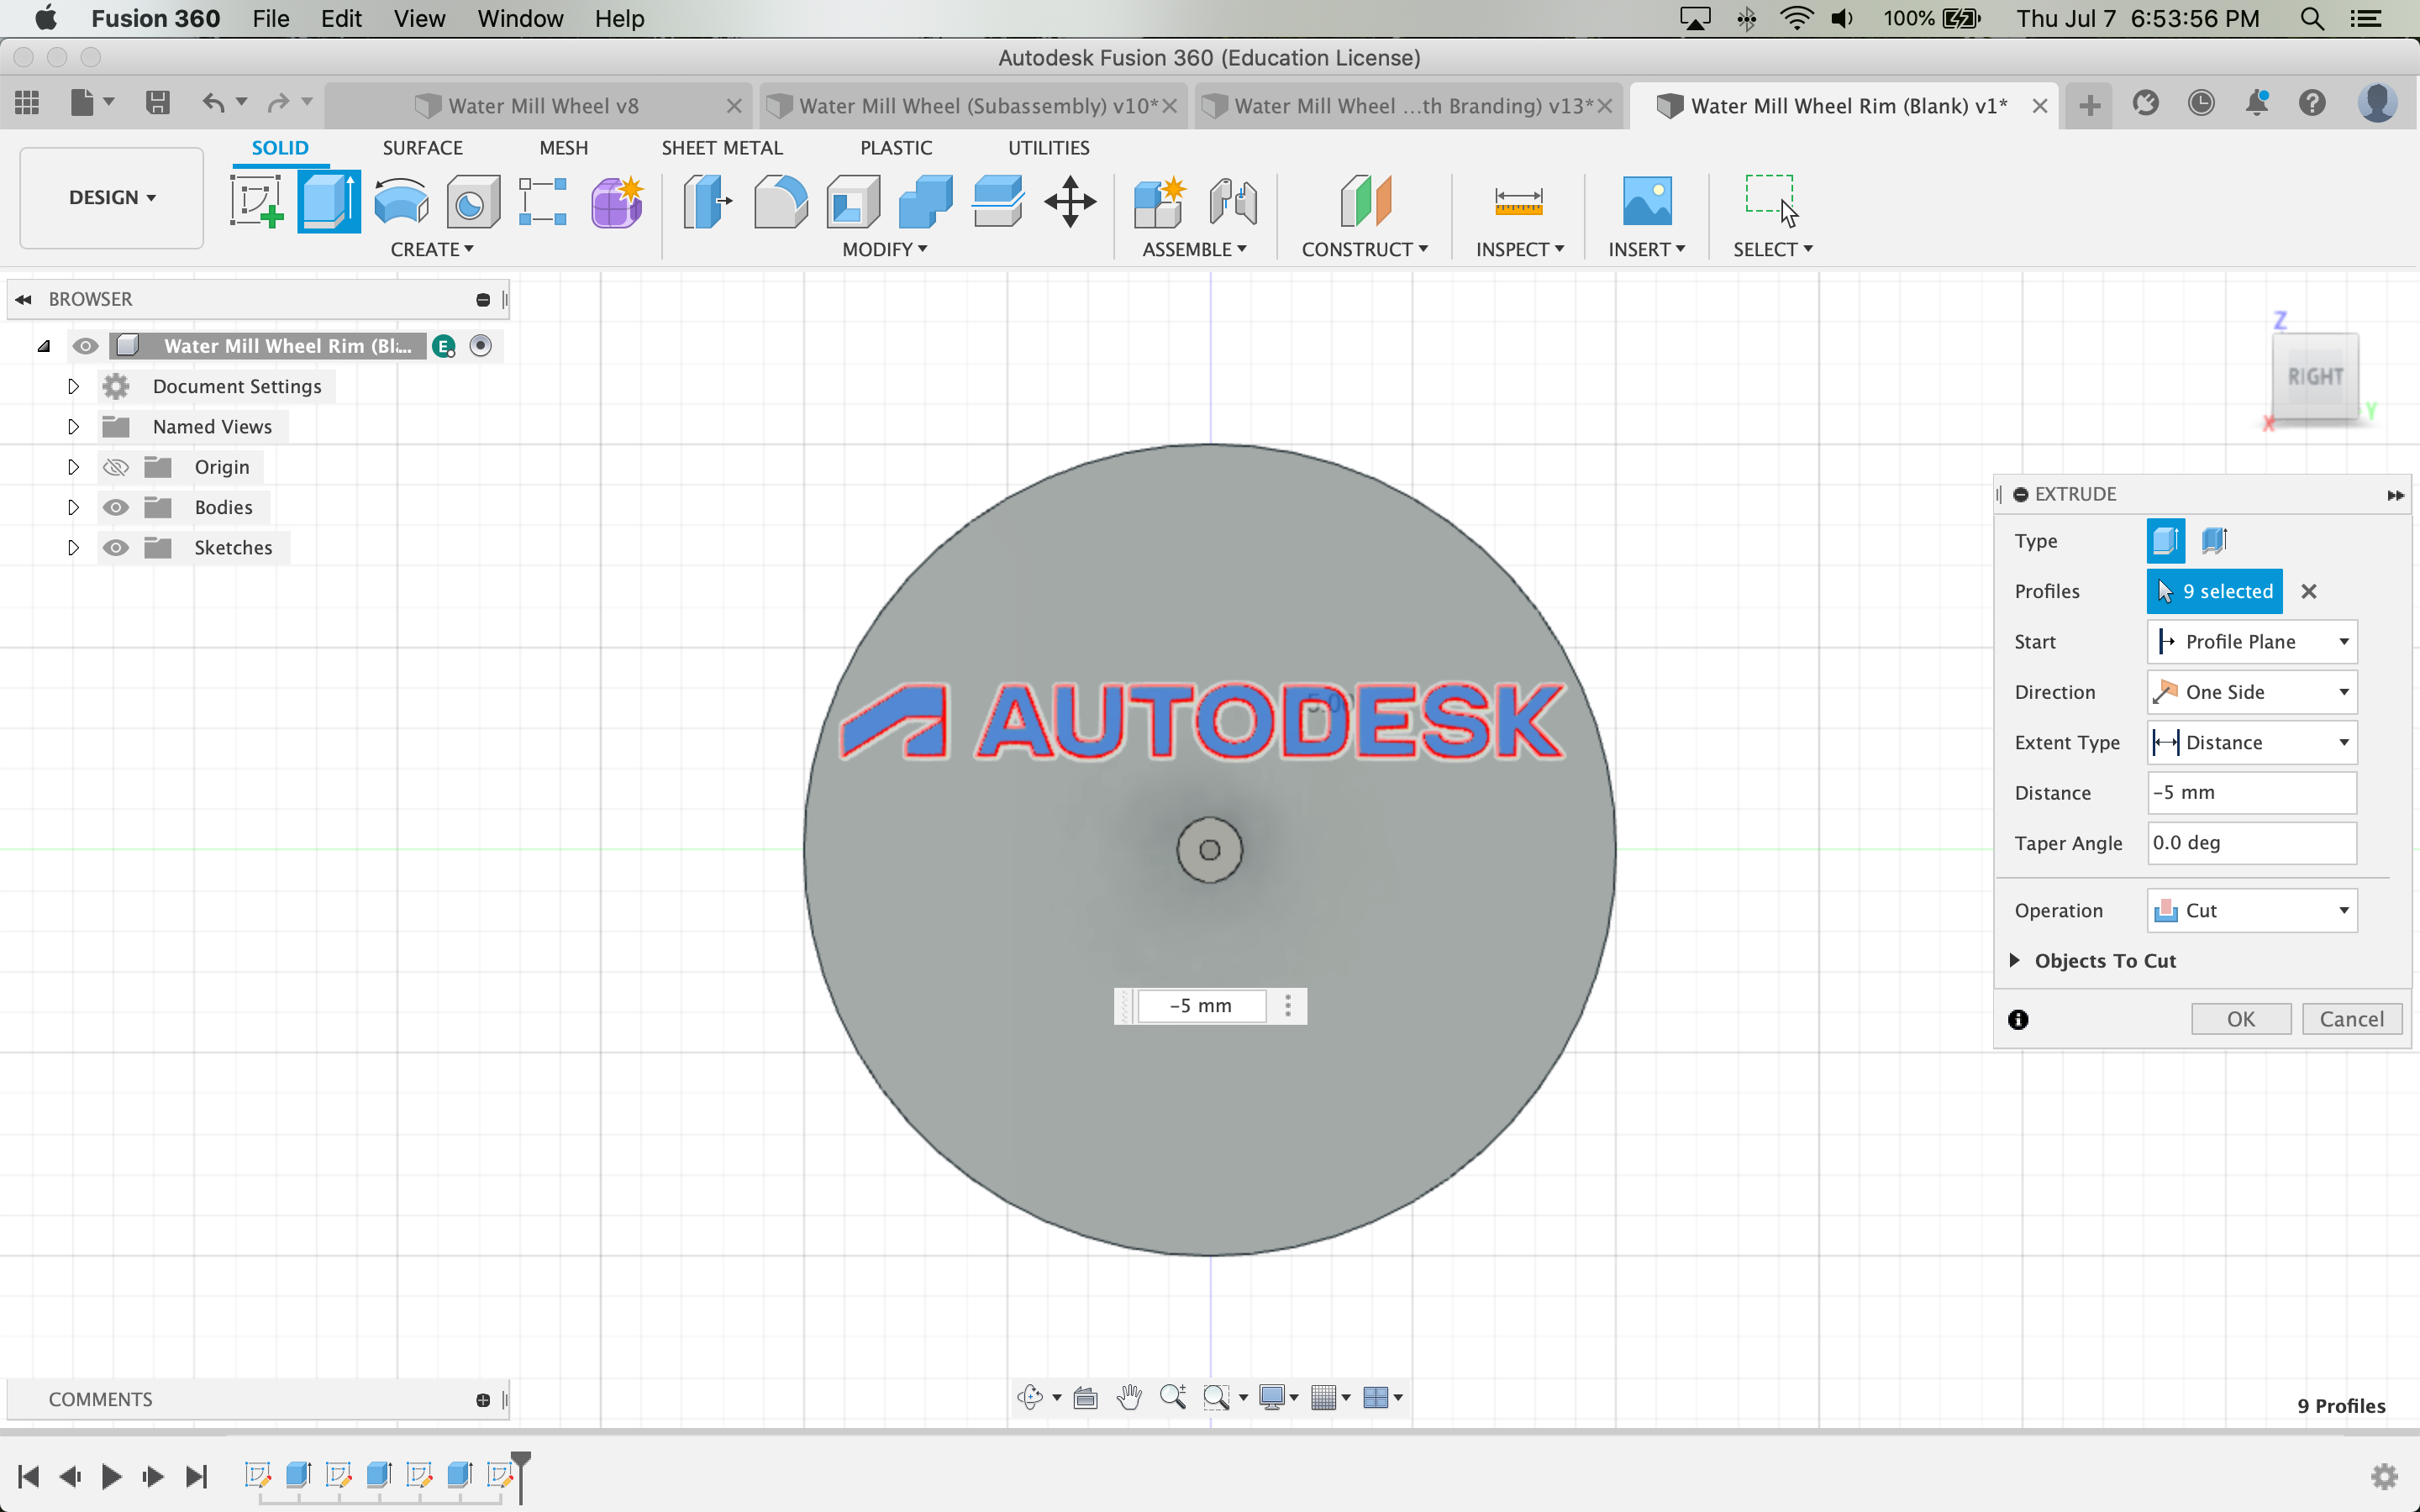2420x1512 pixels.
Task: Select the Press Pull tool
Action: point(708,201)
